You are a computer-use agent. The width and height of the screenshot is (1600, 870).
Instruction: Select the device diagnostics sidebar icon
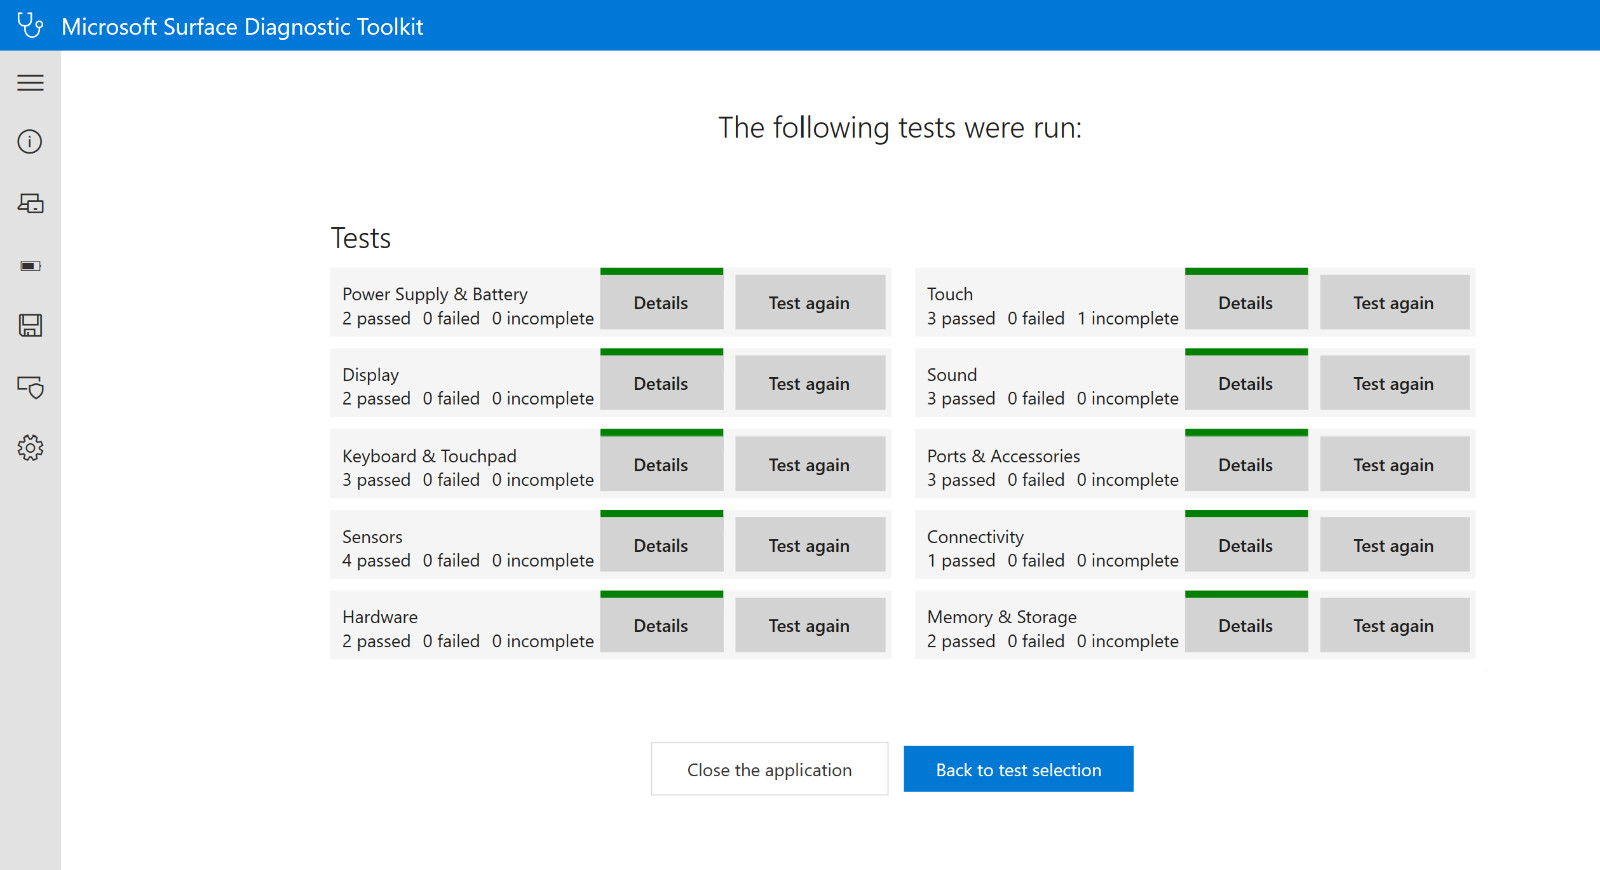click(30, 204)
